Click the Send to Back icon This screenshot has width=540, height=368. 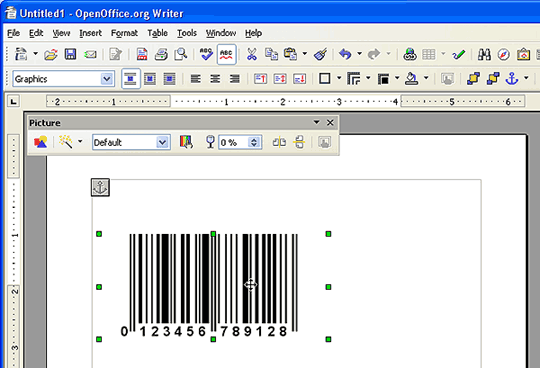click(x=493, y=79)
